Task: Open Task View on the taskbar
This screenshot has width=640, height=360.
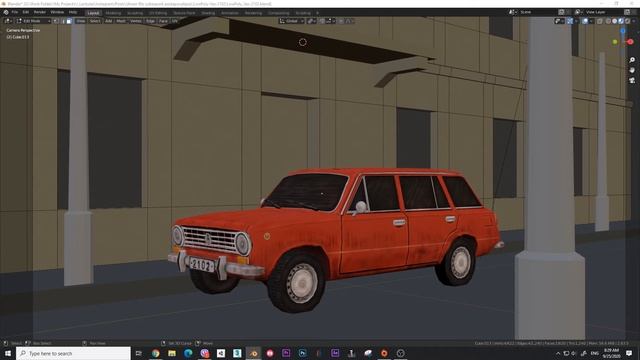Action: 139,353
